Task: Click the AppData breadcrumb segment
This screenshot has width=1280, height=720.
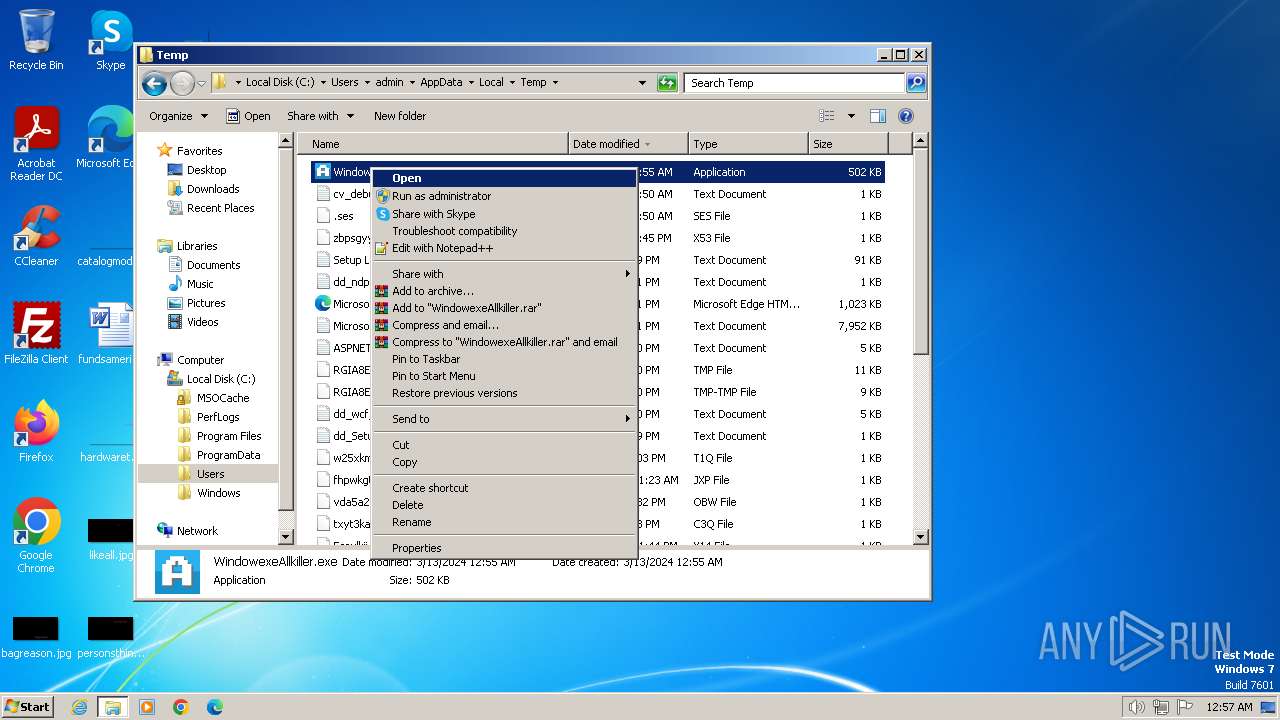Action: (x=441, y=83)
